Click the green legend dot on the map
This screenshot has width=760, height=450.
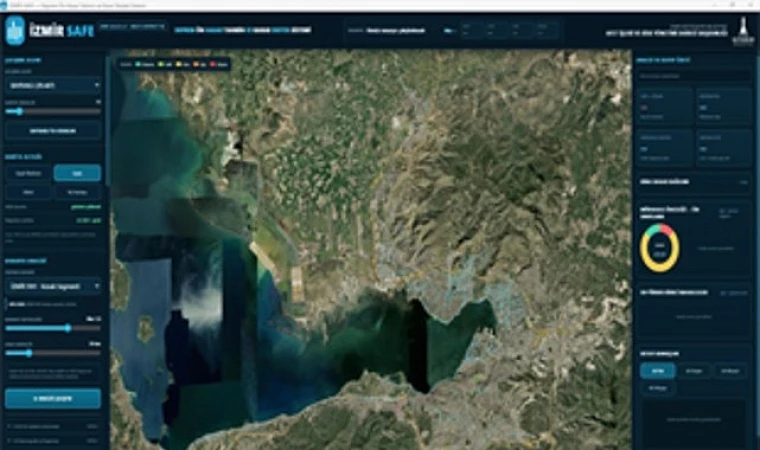click(138, 64)
